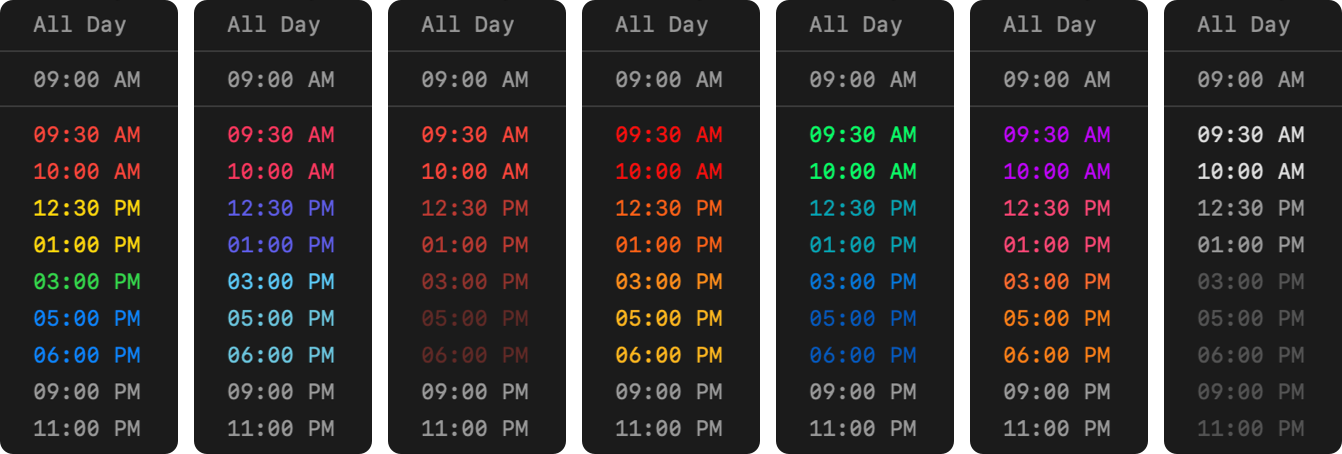
Task: Choose the faded dark red 06:00 PM slot
Action: 474,355
